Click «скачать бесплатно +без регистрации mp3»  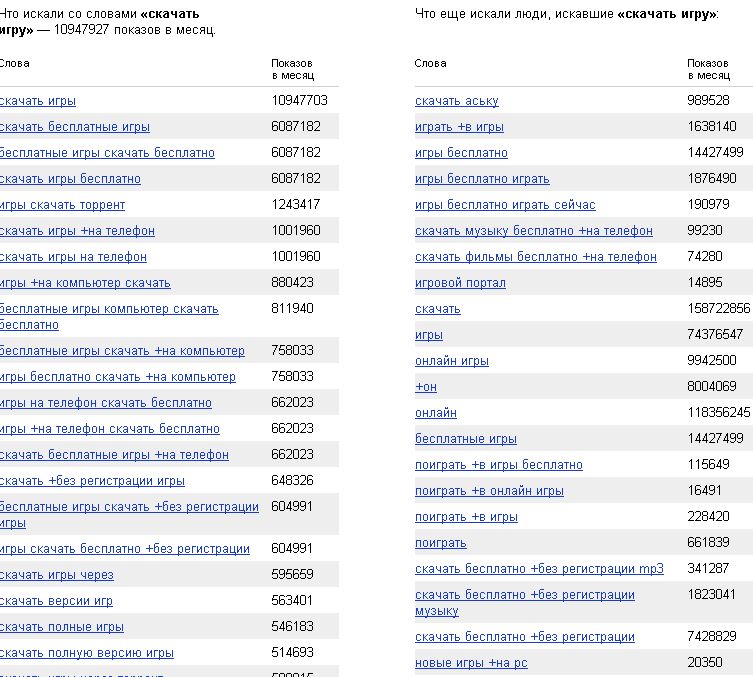pos(539,568)
